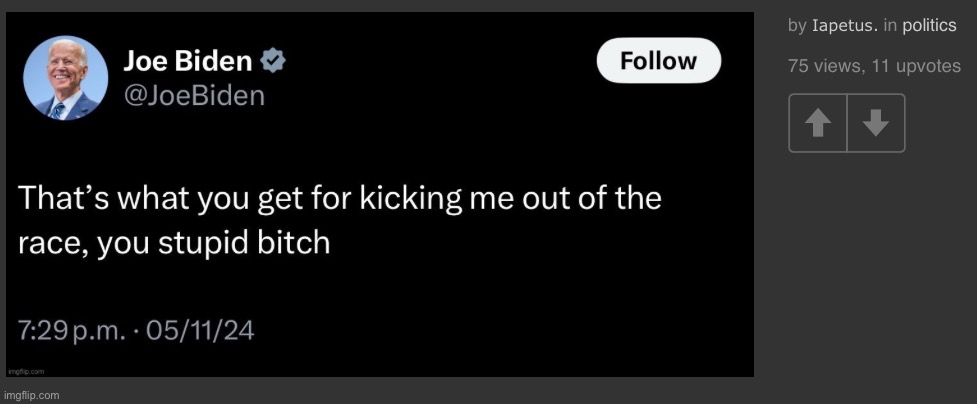The height and width of the screenshot is (404, 977).
Task: Open the meme image thumbnail
Action: click(x=380, y=194)
